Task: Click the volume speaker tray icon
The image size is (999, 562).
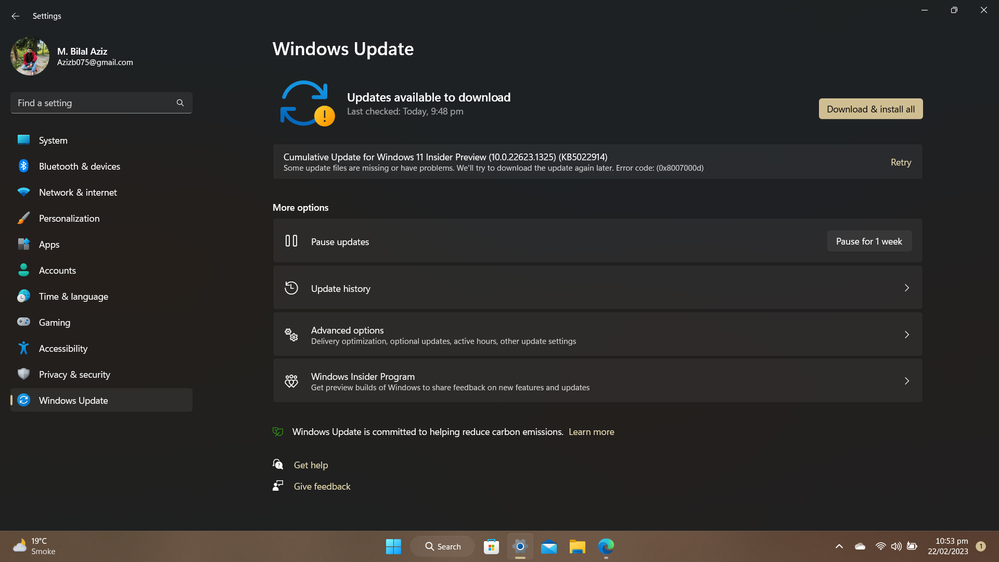Action: click(x=896, y=546)
